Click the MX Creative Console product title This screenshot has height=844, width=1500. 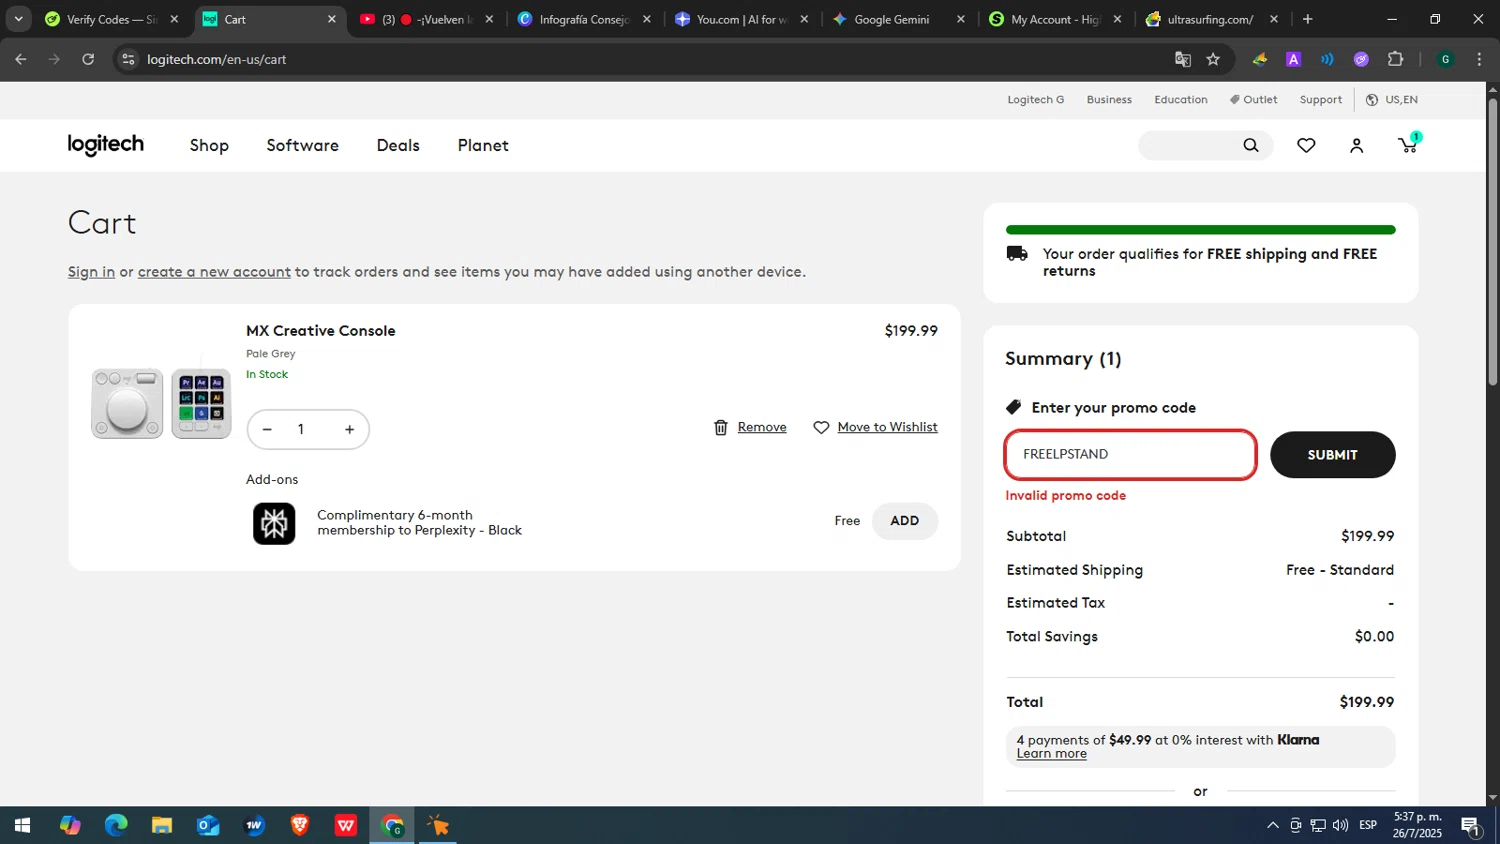pyautogui.click(x=320, y=331)
